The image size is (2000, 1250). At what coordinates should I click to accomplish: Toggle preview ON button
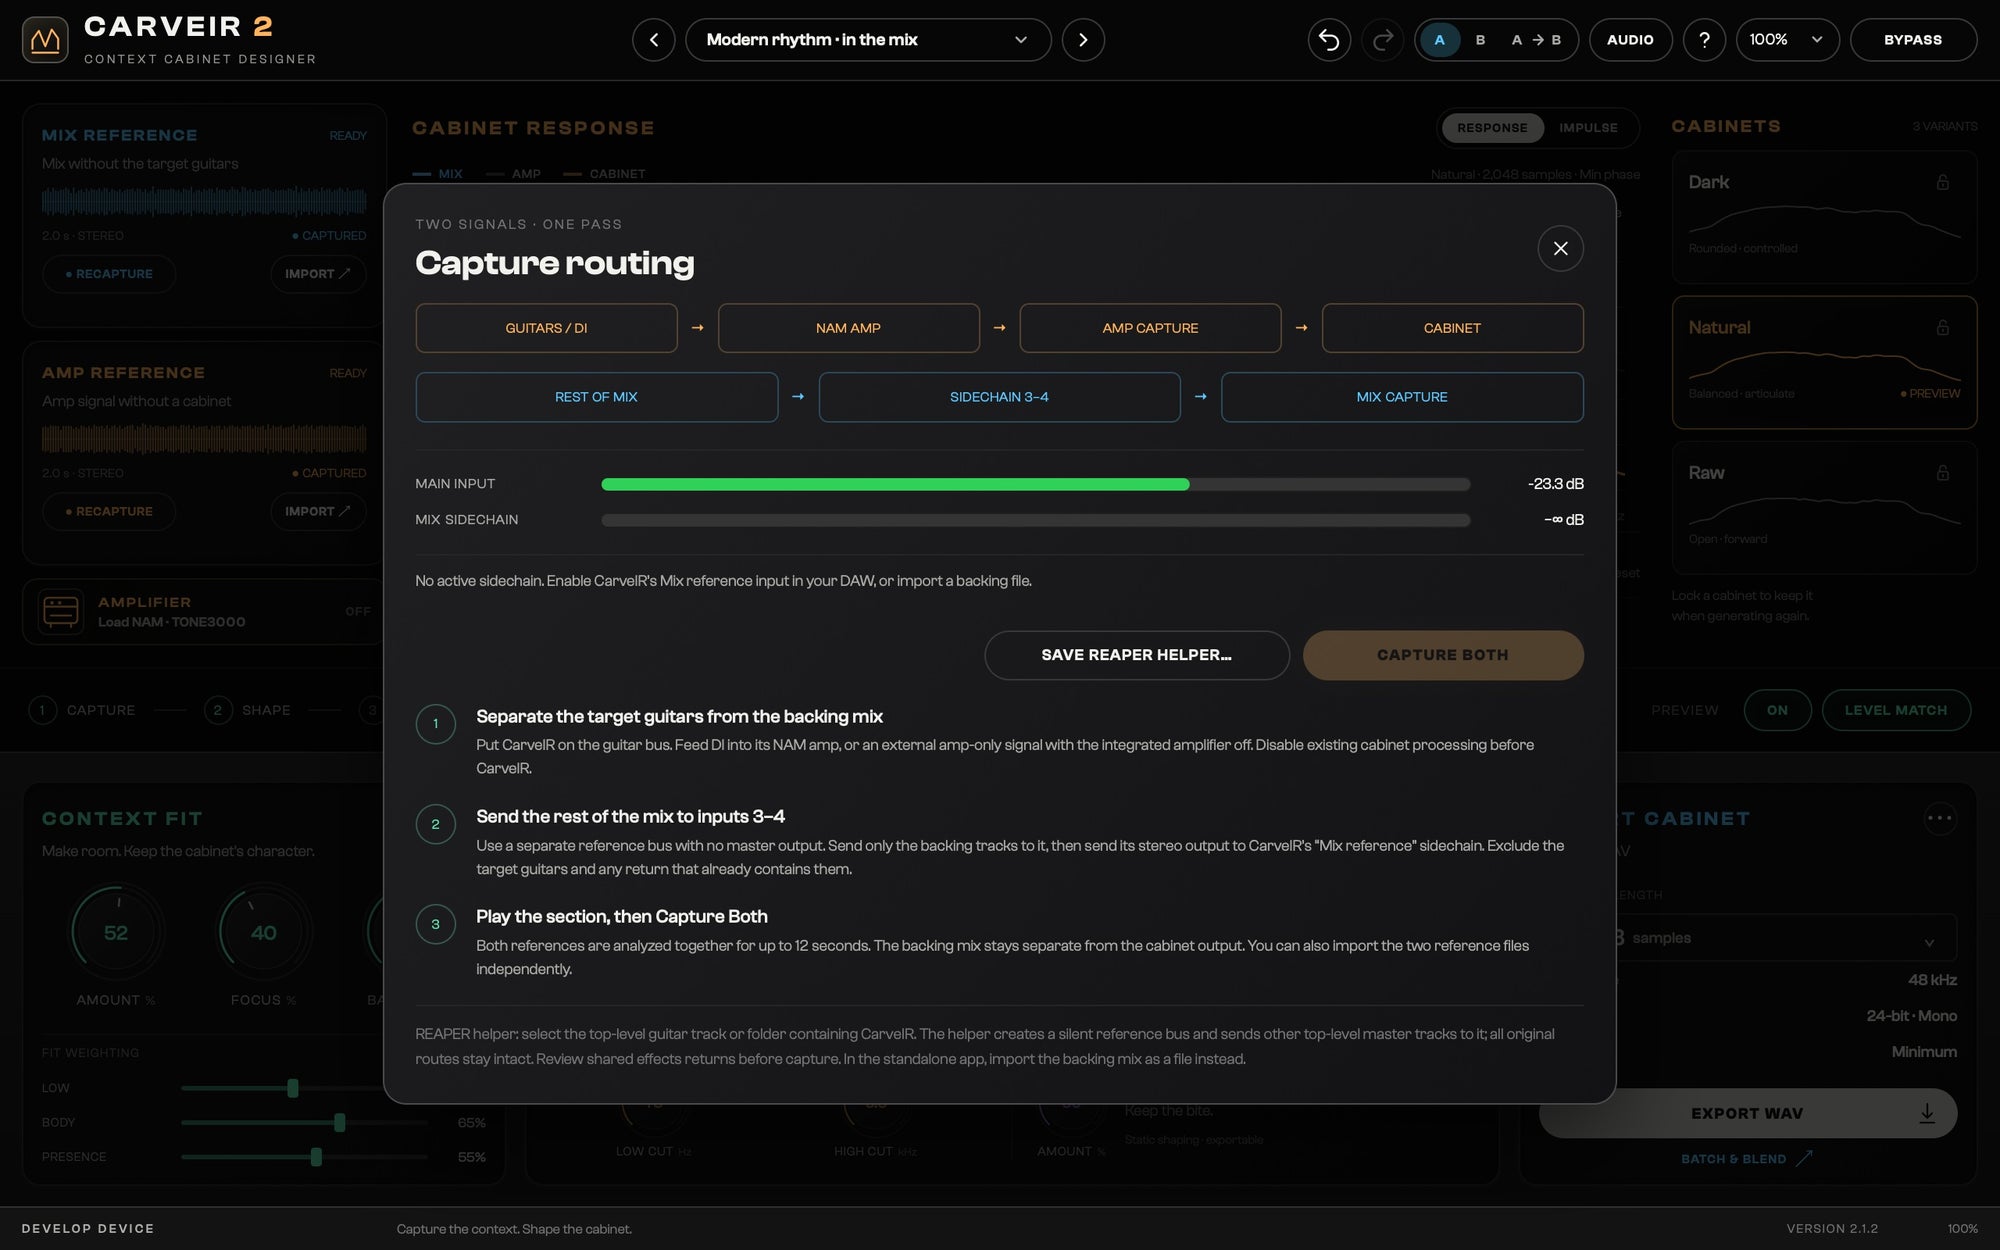[x=1777, y=710]
